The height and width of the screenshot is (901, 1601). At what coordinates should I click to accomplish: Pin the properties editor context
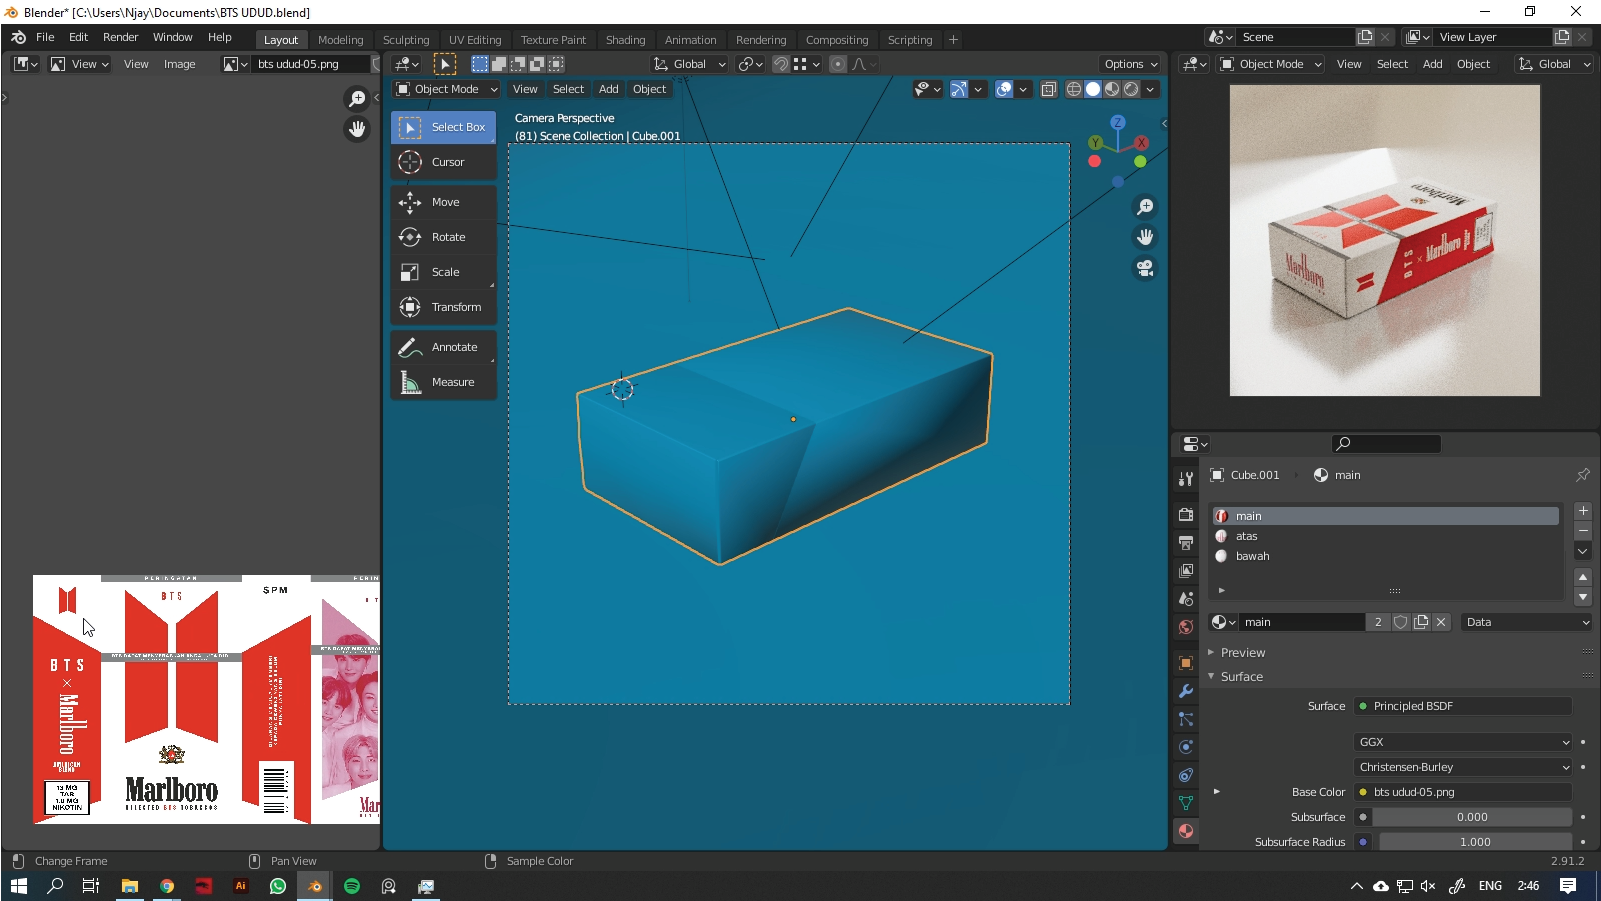1583,475
